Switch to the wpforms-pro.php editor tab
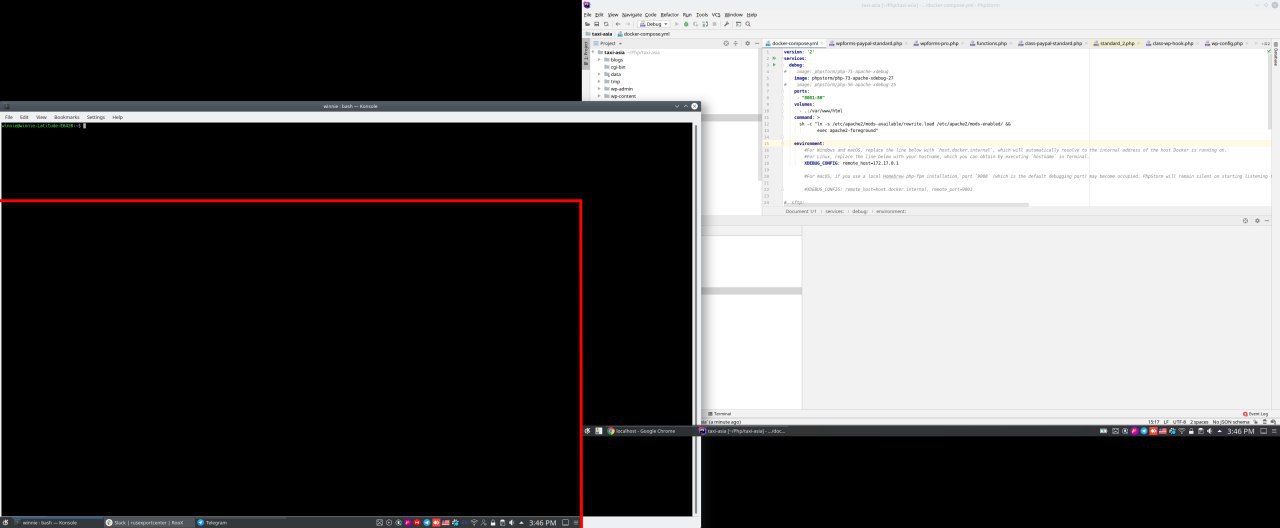The height and width of the screenshot is (528, 1280). 938,44
